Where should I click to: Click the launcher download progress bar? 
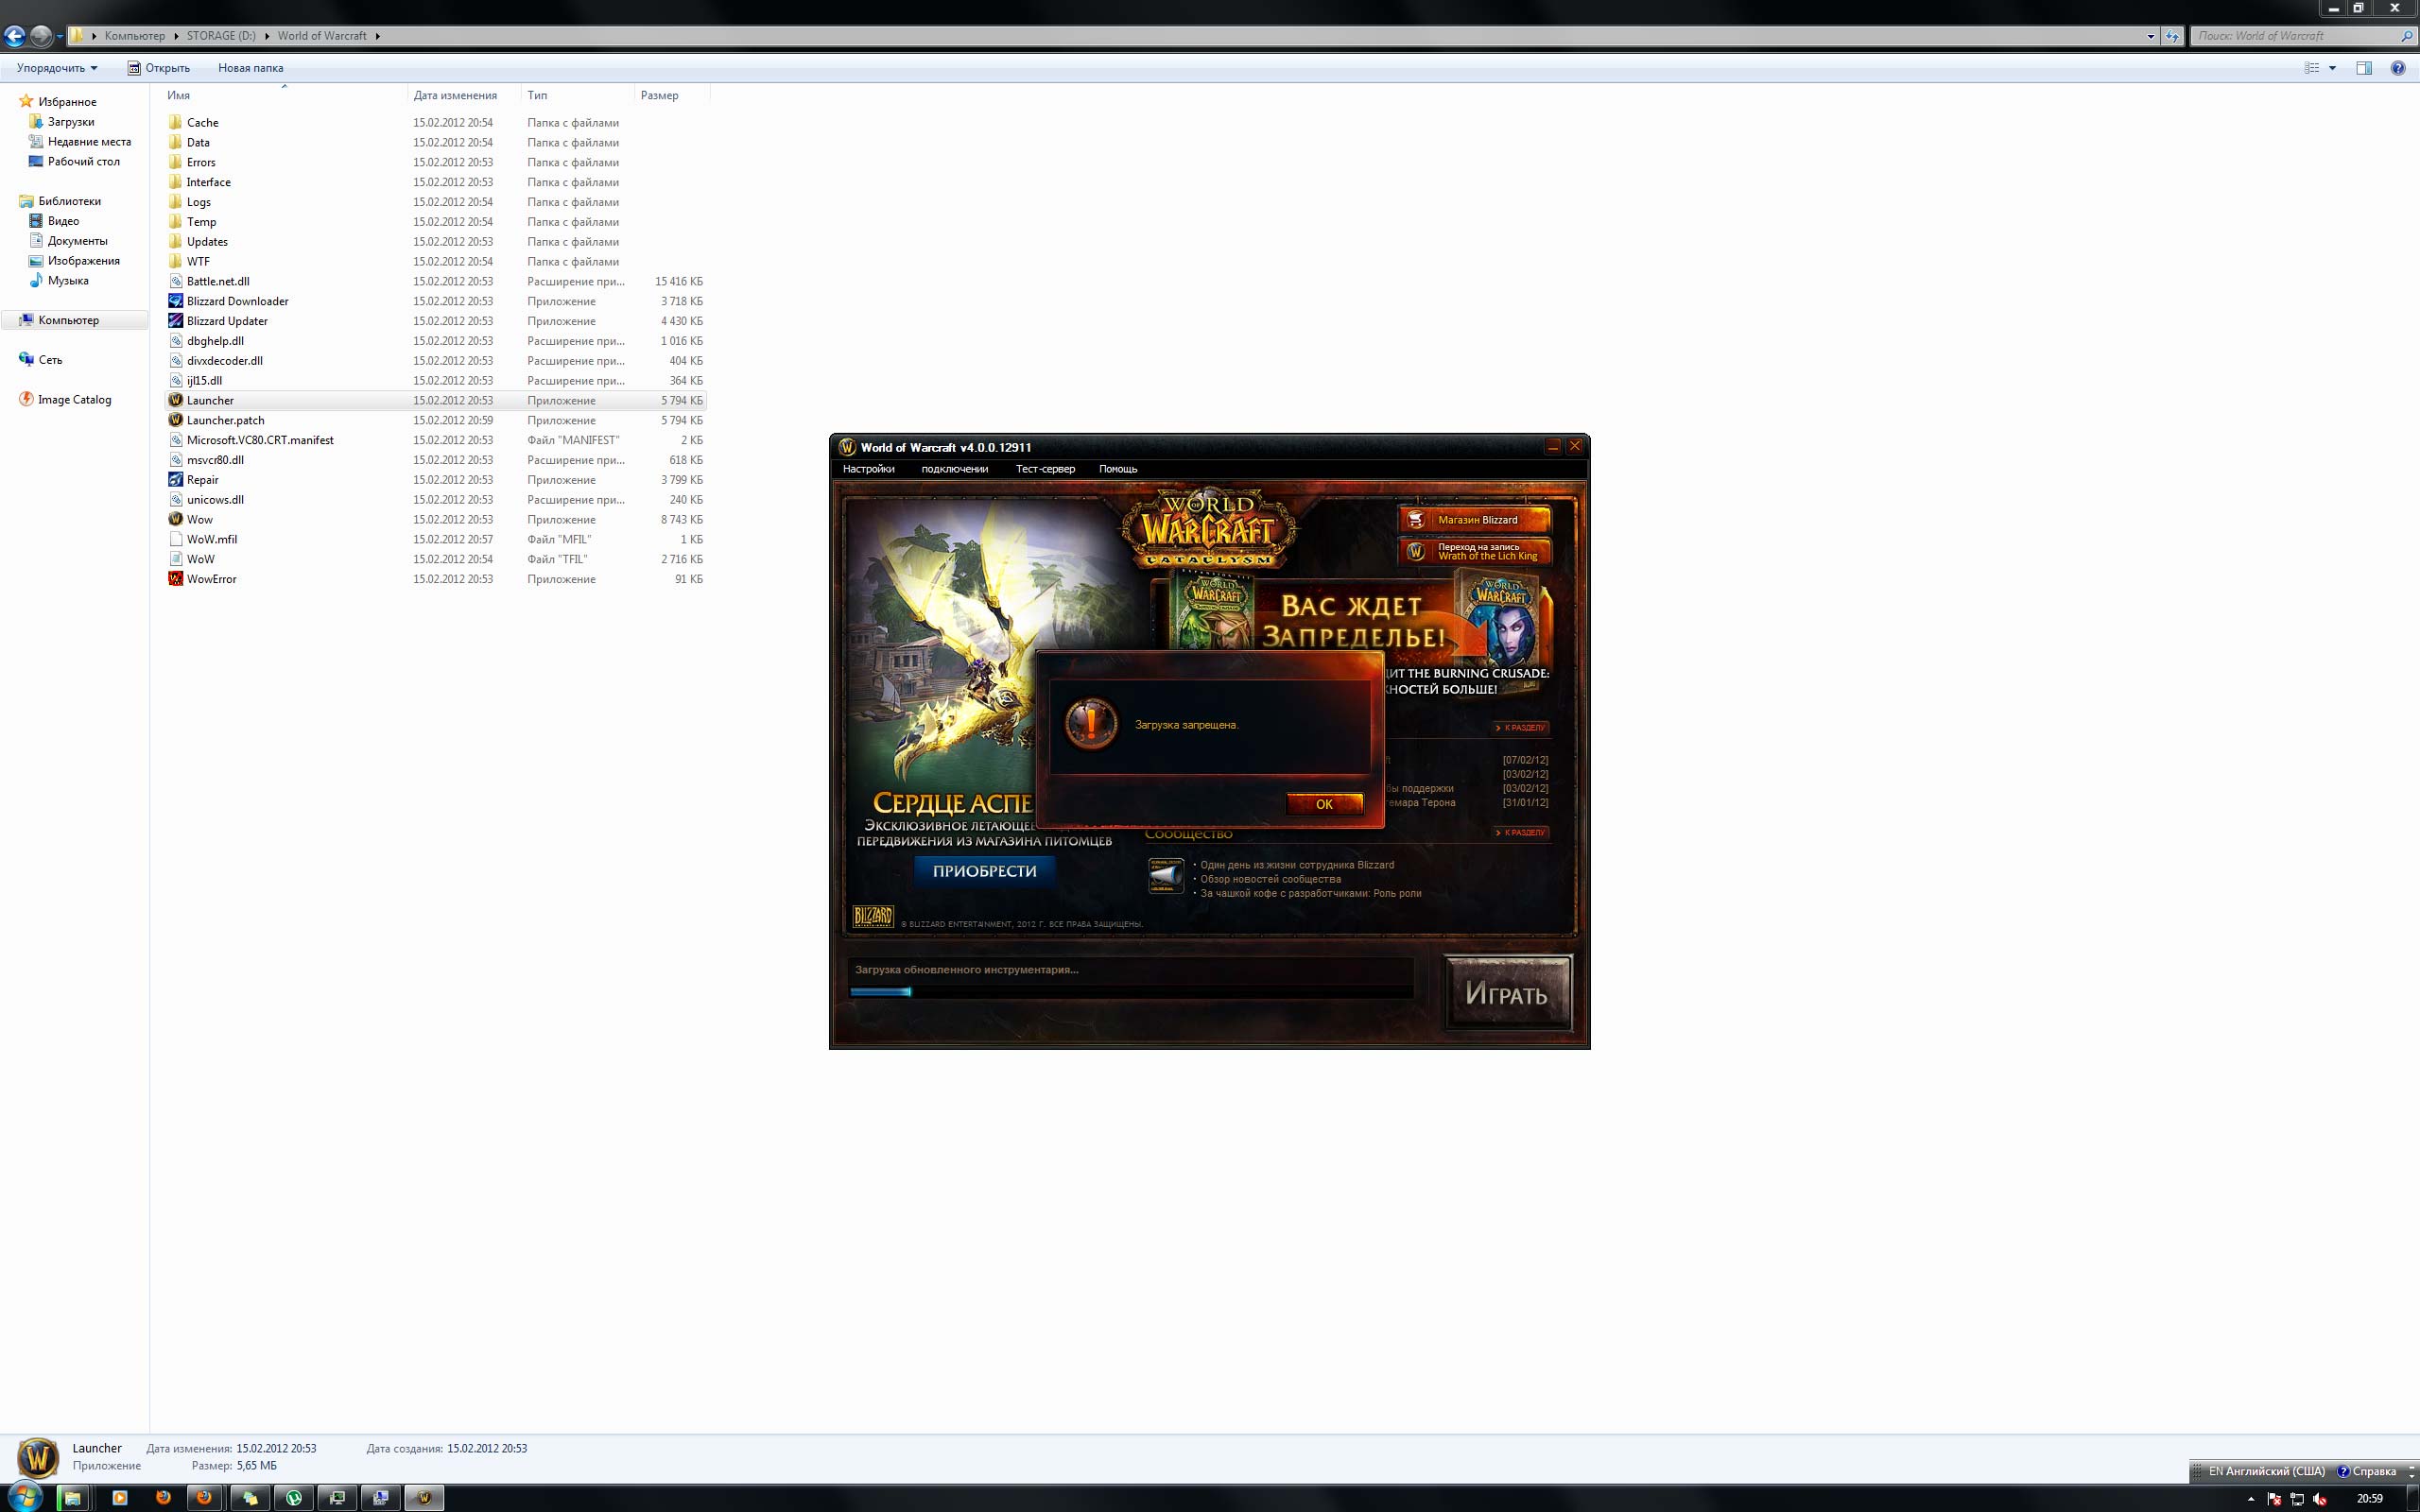point(1131,992)
